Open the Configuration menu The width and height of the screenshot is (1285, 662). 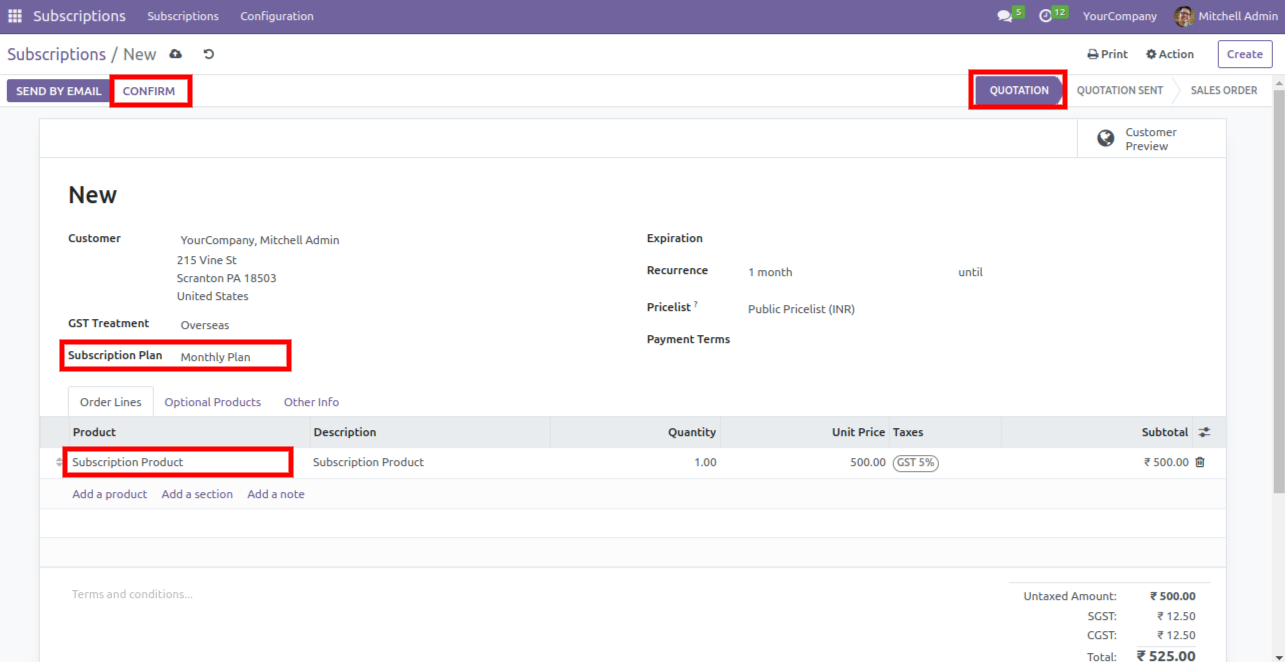point(276,16)
